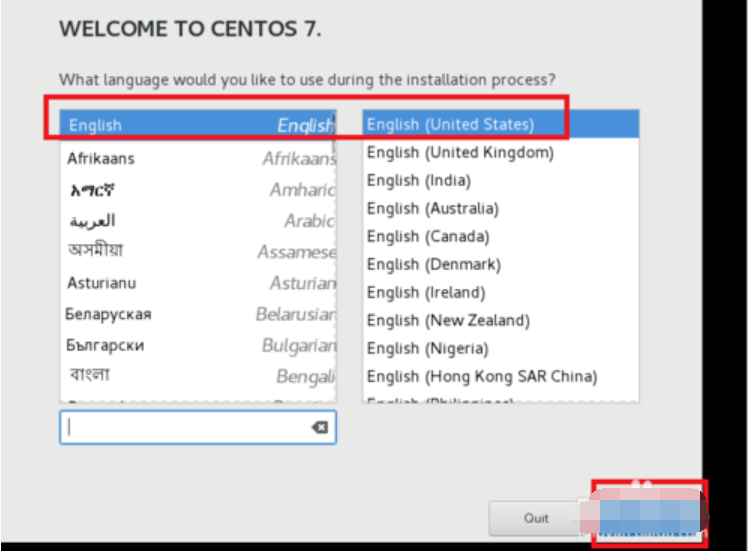
Task: Choose Afrikaans from the language list
Action: pyautogui.click(x=197, y=158)
